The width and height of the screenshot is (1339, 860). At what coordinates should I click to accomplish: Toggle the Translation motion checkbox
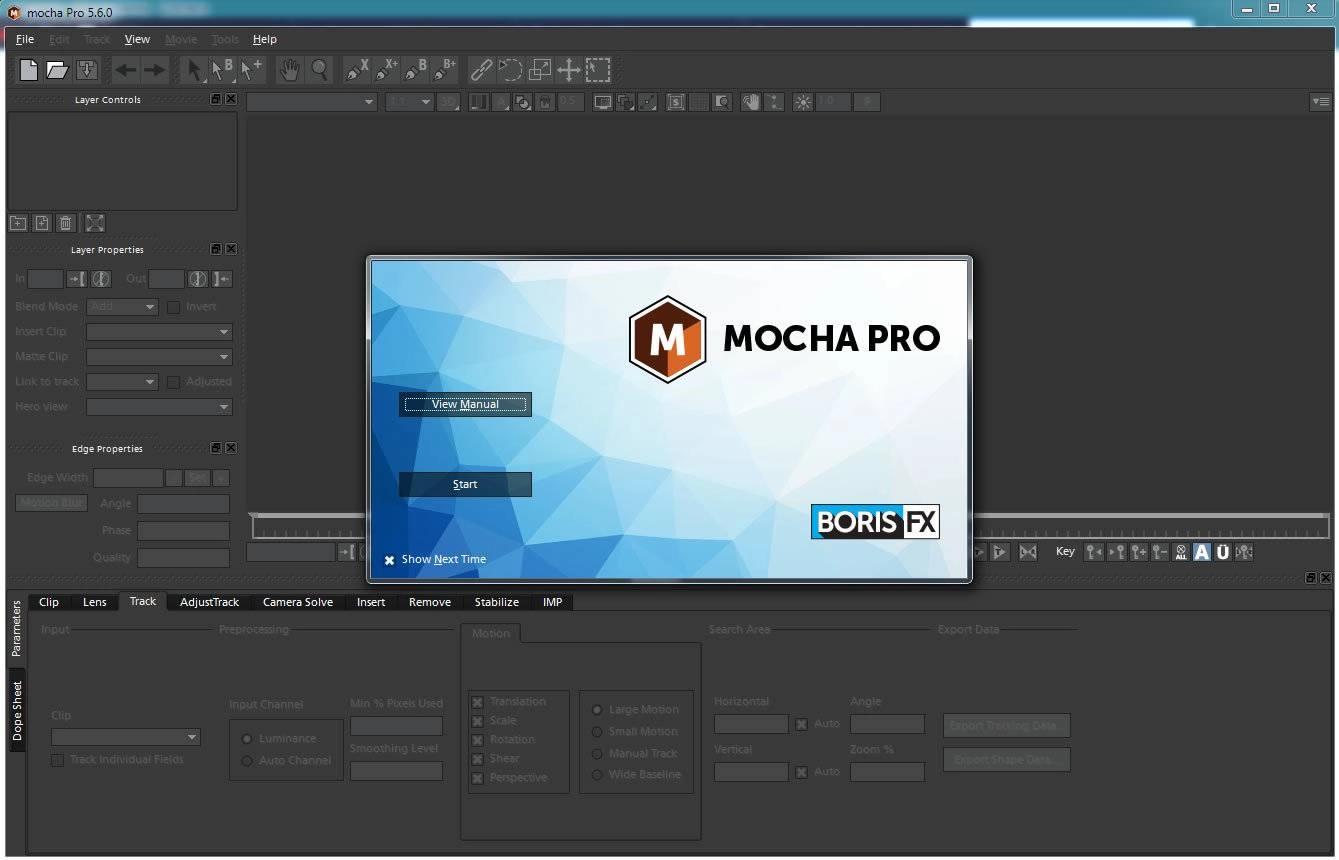478,702
